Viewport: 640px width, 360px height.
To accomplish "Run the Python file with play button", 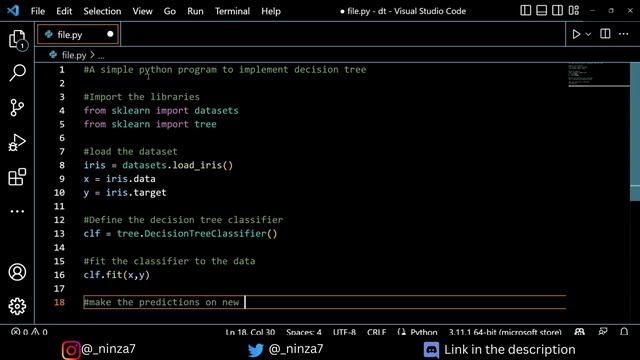I will point(576,34).
